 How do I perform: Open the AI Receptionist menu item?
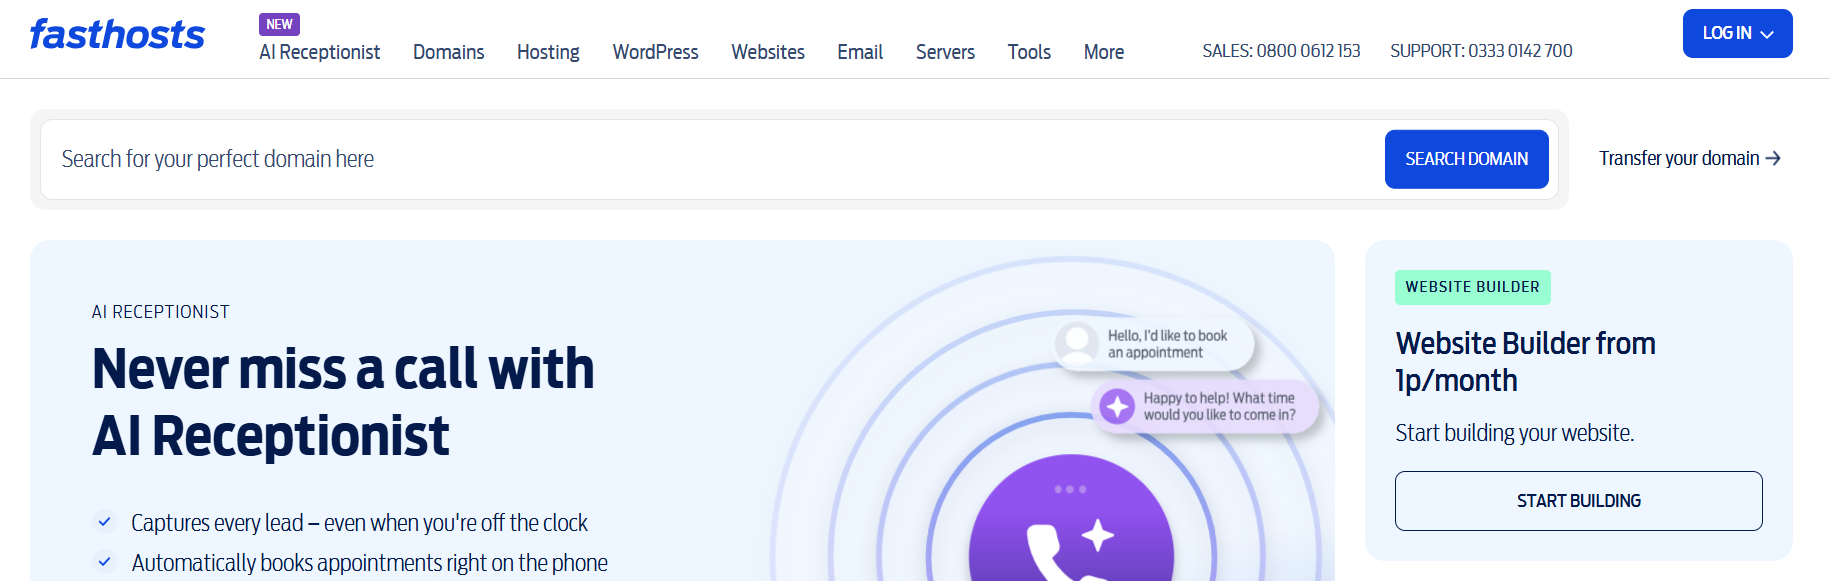pyautogui.click(x=320, y=52)
